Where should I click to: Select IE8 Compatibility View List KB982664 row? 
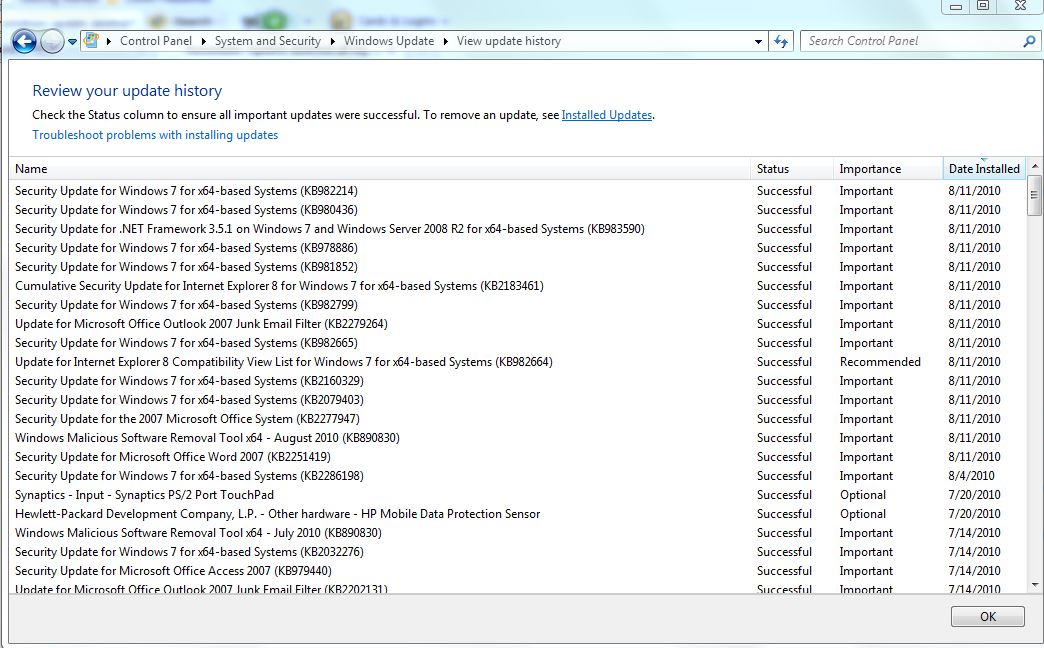(x=517, y=362)
